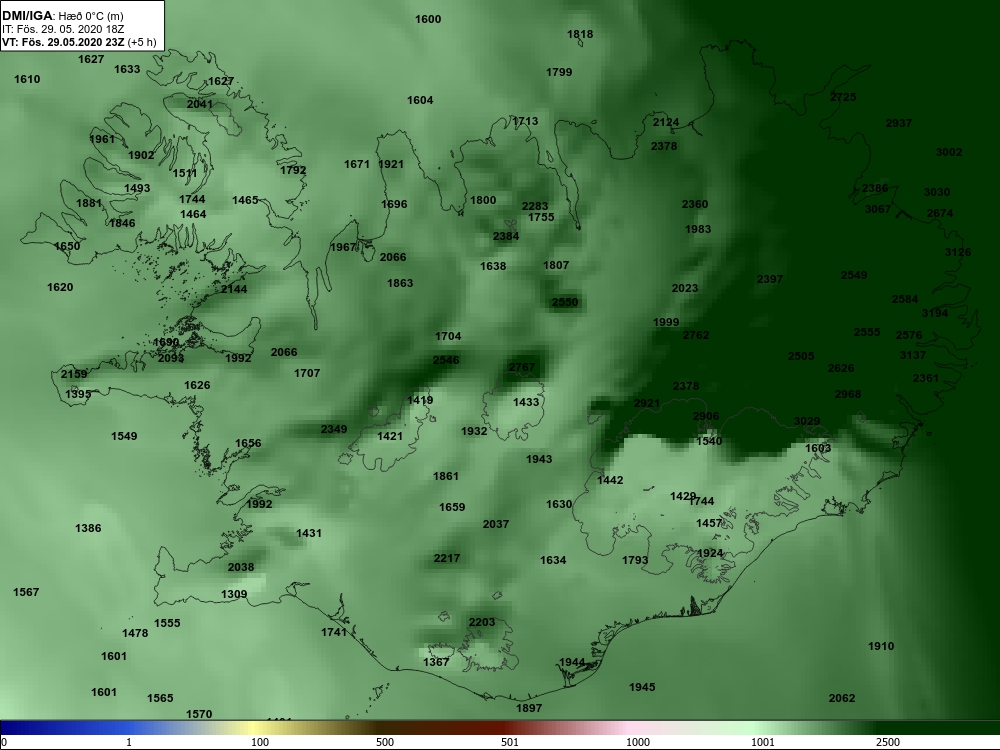Click the map value '1633'
Viewport: 1000px width, 750px height.
click(x=127, y=69)
